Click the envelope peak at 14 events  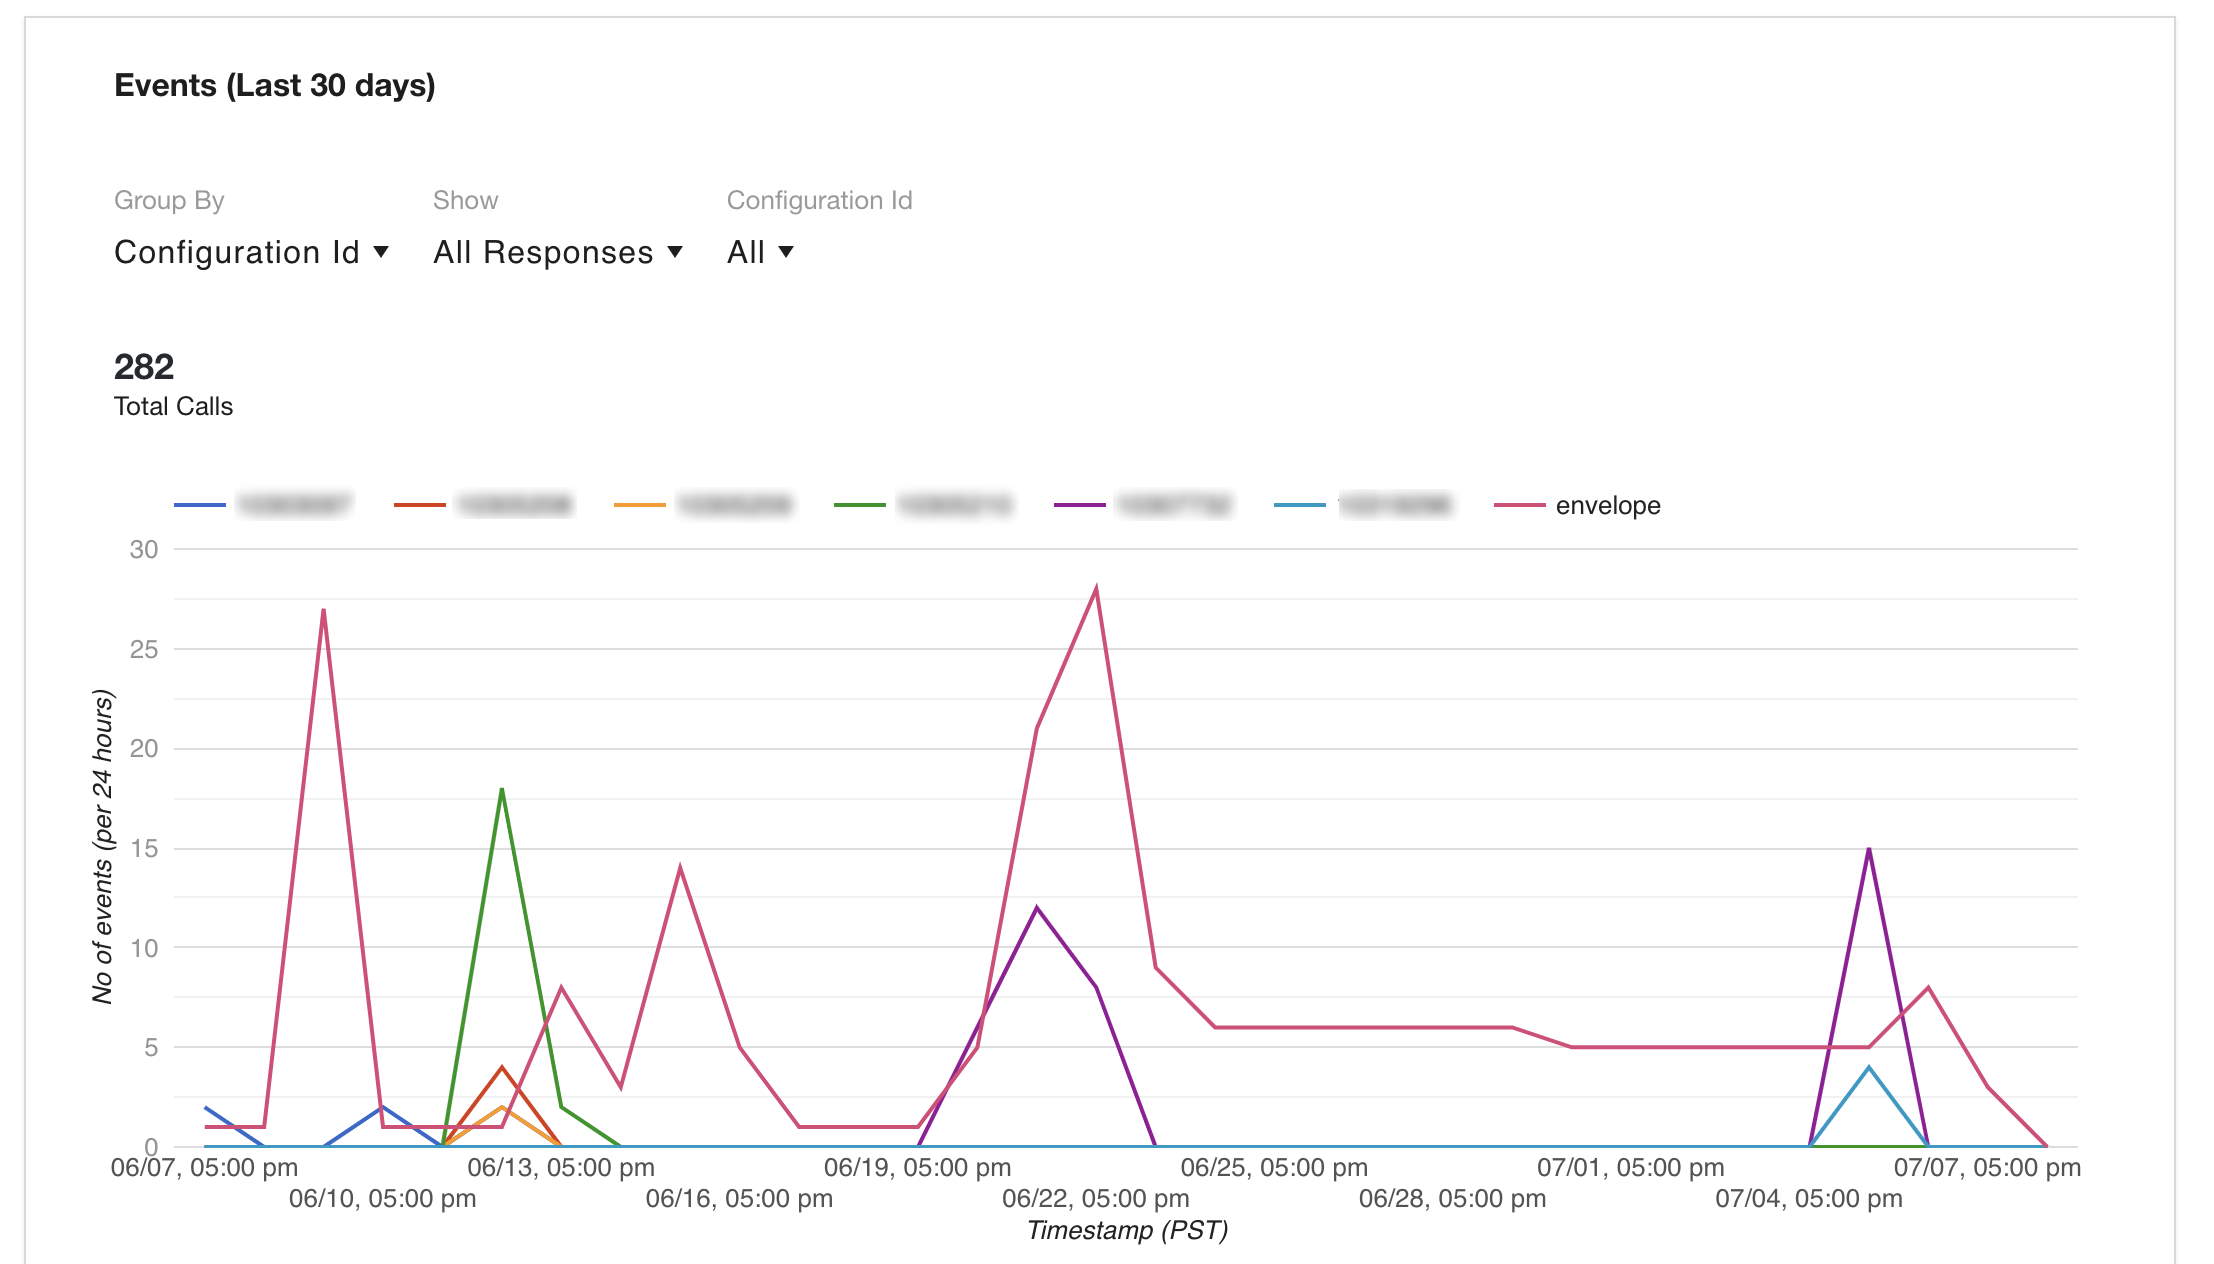(x=680, y=868)
